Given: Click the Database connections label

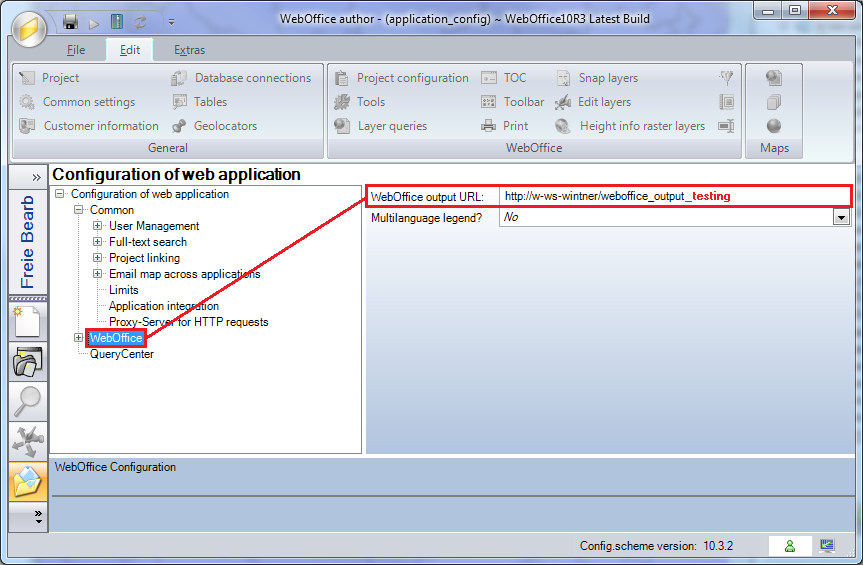Looking at the screenshot, I should 253,78.
